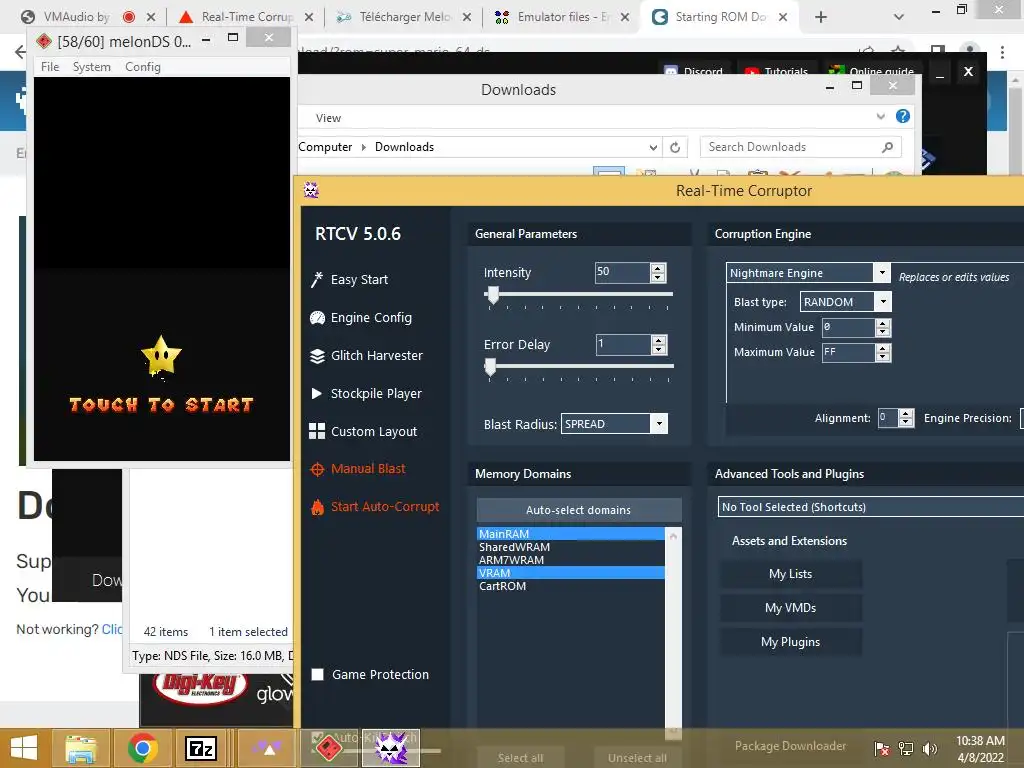1024x768 pixels.
Task: Open the Nightmare Engine dropdown
Action: 882,272
